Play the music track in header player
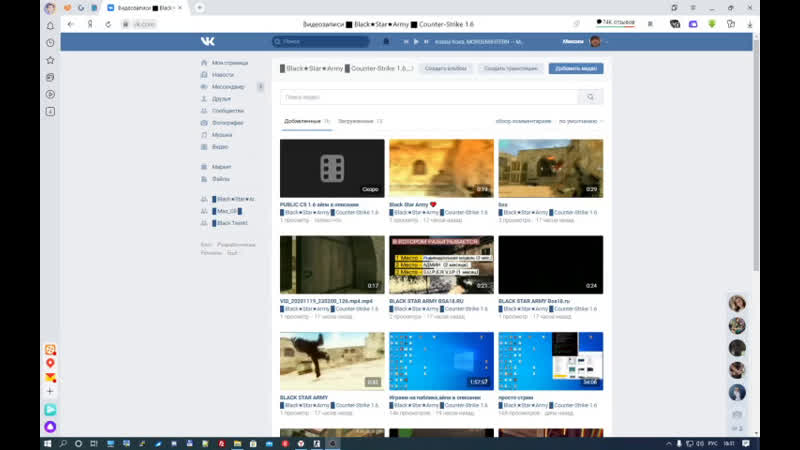Image resolution: width=800 pixels, height=450 pixels. point(416,42)
